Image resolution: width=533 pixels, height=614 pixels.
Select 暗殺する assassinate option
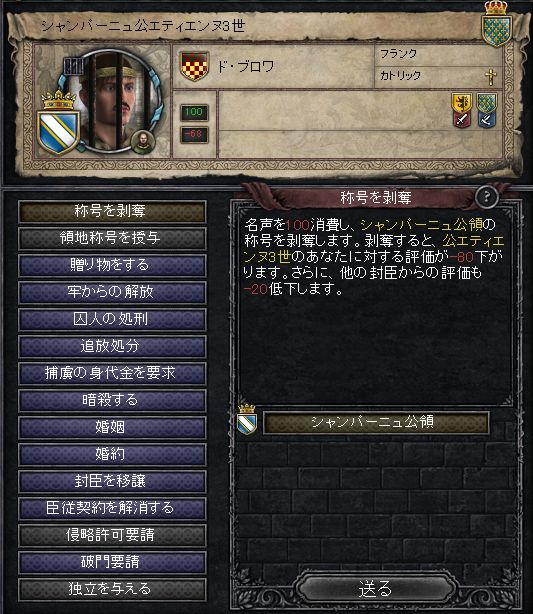click(112, 401)
